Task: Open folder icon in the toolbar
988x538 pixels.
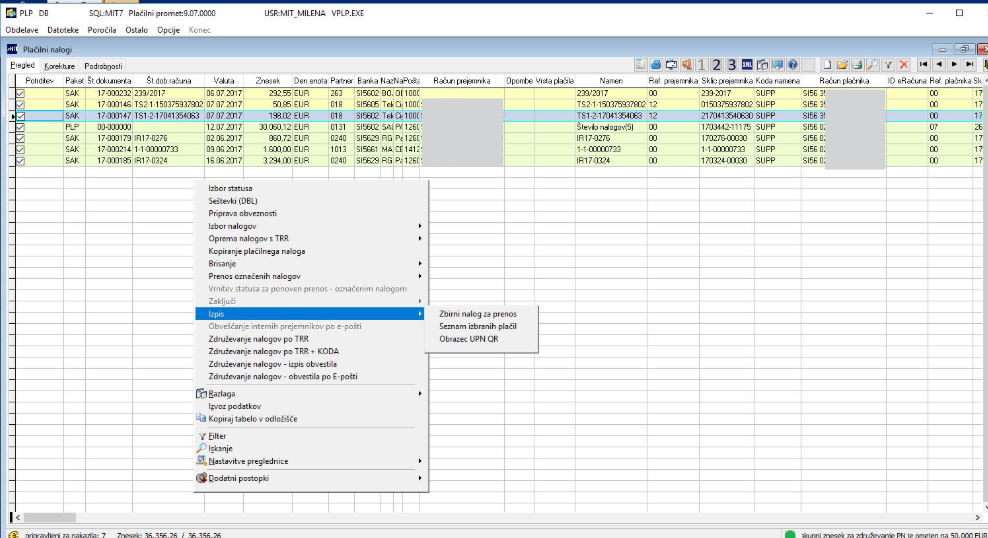Action: [842, 64]
